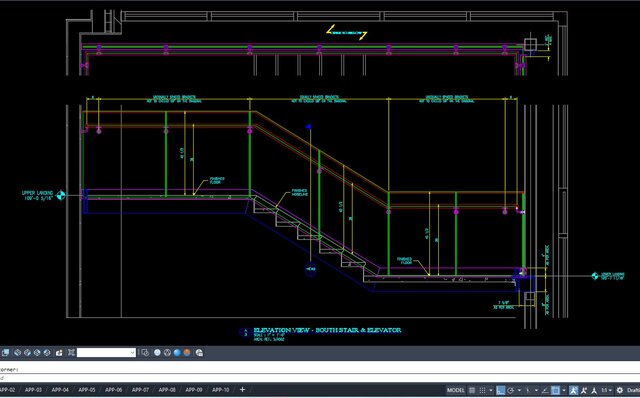Open the APP-09 layout tab

pyautogui.click(x=194, y=390)
